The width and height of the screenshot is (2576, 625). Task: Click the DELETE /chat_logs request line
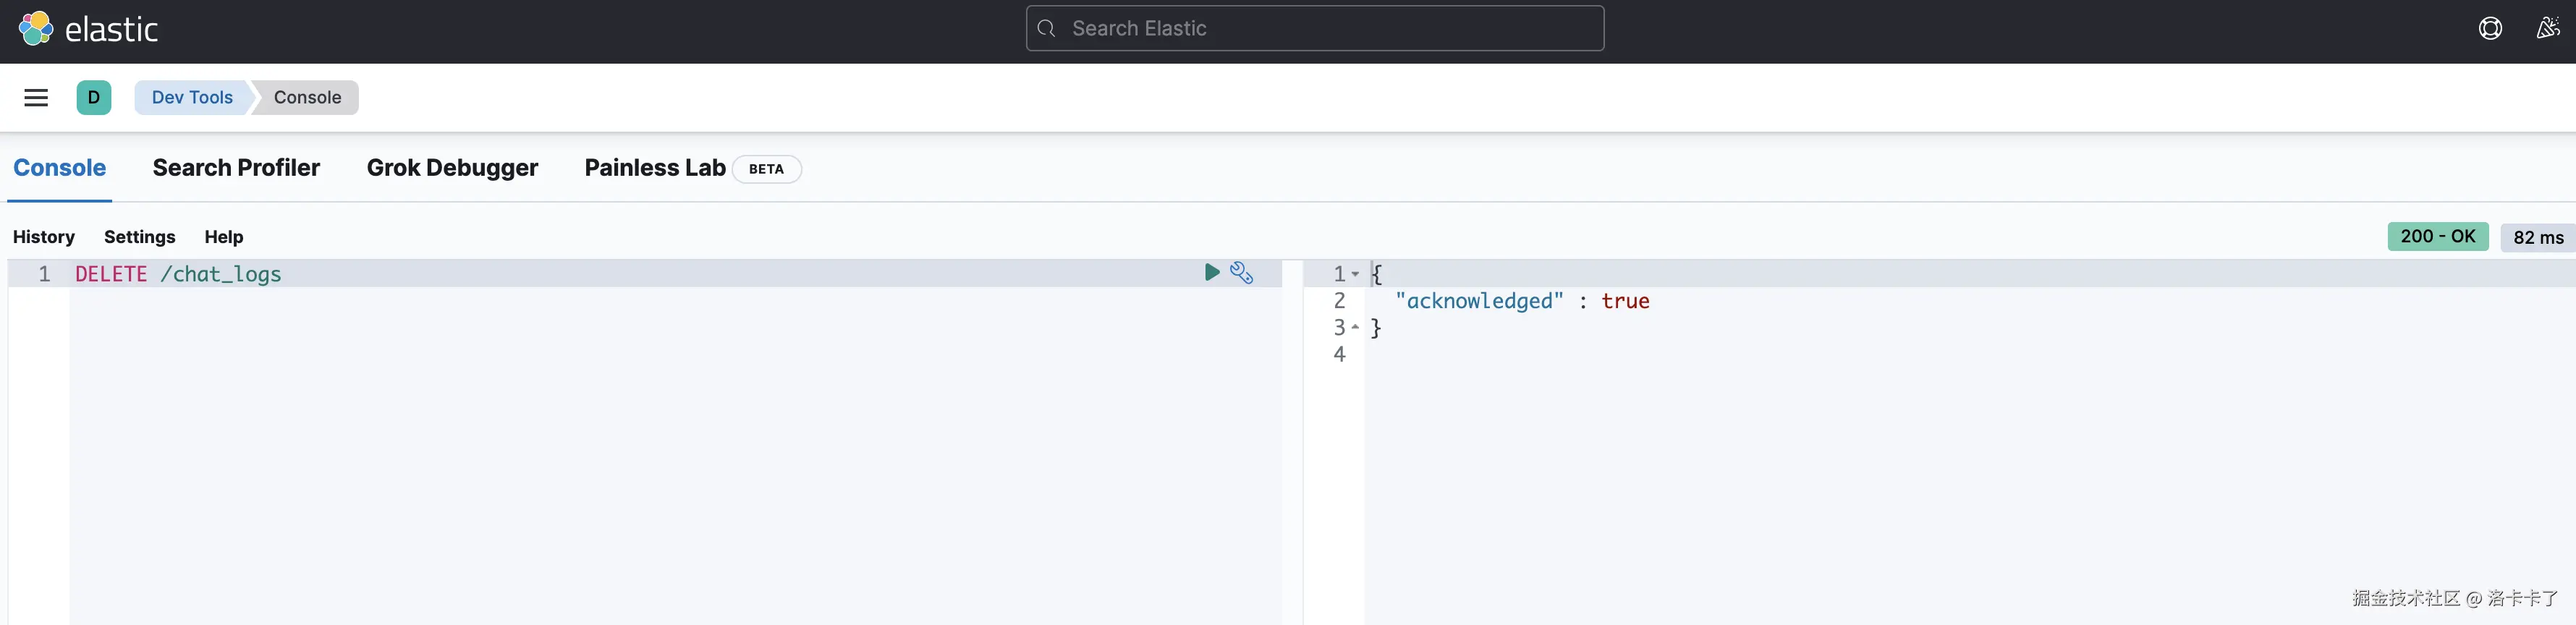pyautogui.click(x=178, y=274)
